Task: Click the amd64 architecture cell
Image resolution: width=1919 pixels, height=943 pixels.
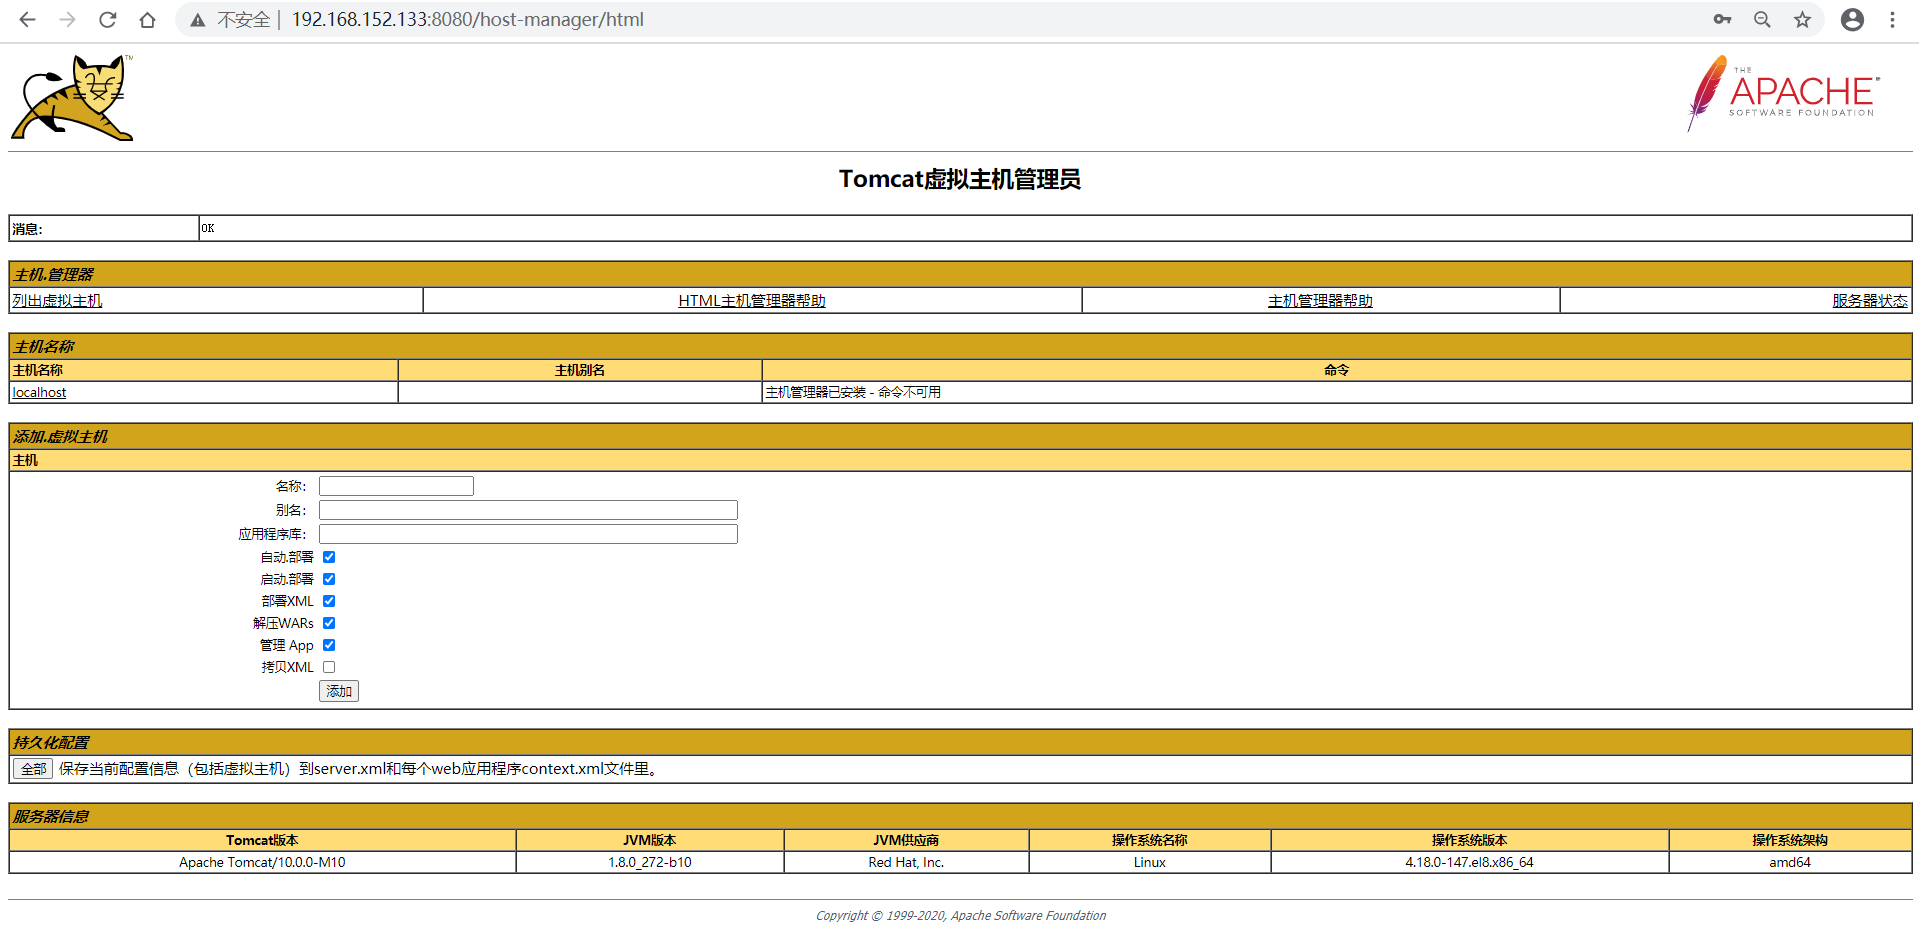Action: click(x=1790, y=862)
